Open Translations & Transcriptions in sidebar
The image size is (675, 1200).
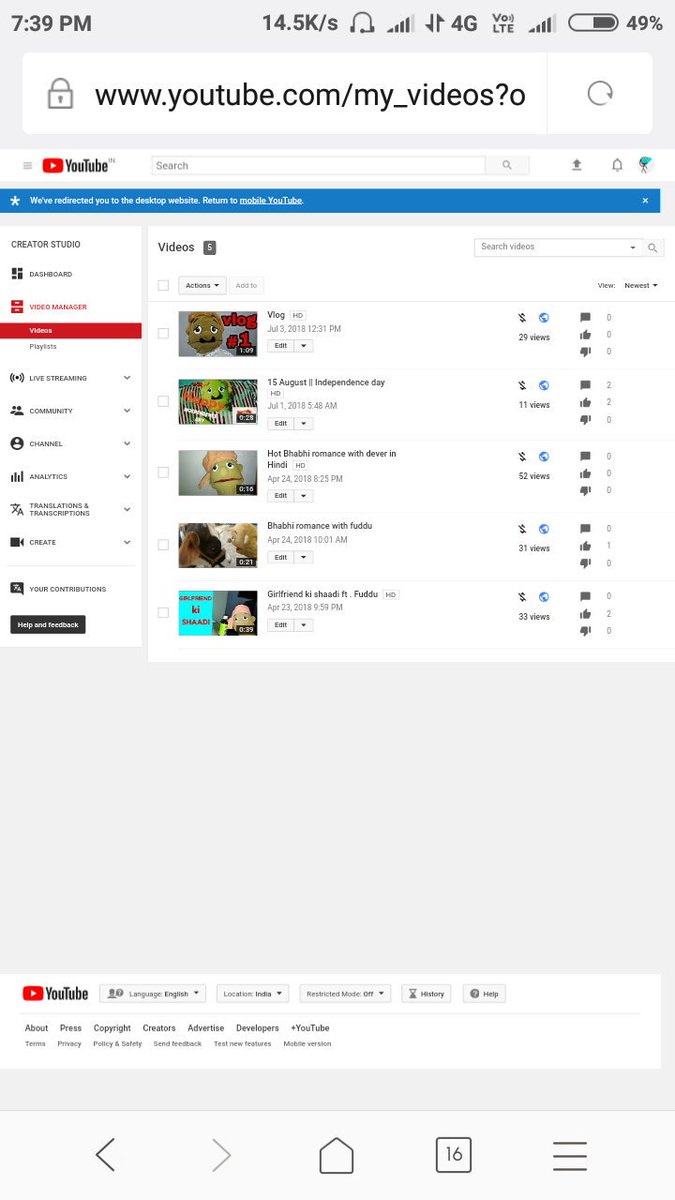[70, 510]
